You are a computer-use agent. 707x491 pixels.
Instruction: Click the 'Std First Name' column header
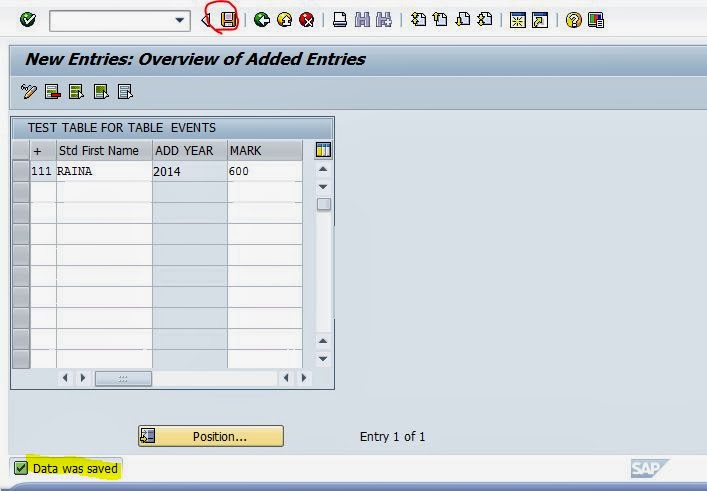(x=104, y=151)
